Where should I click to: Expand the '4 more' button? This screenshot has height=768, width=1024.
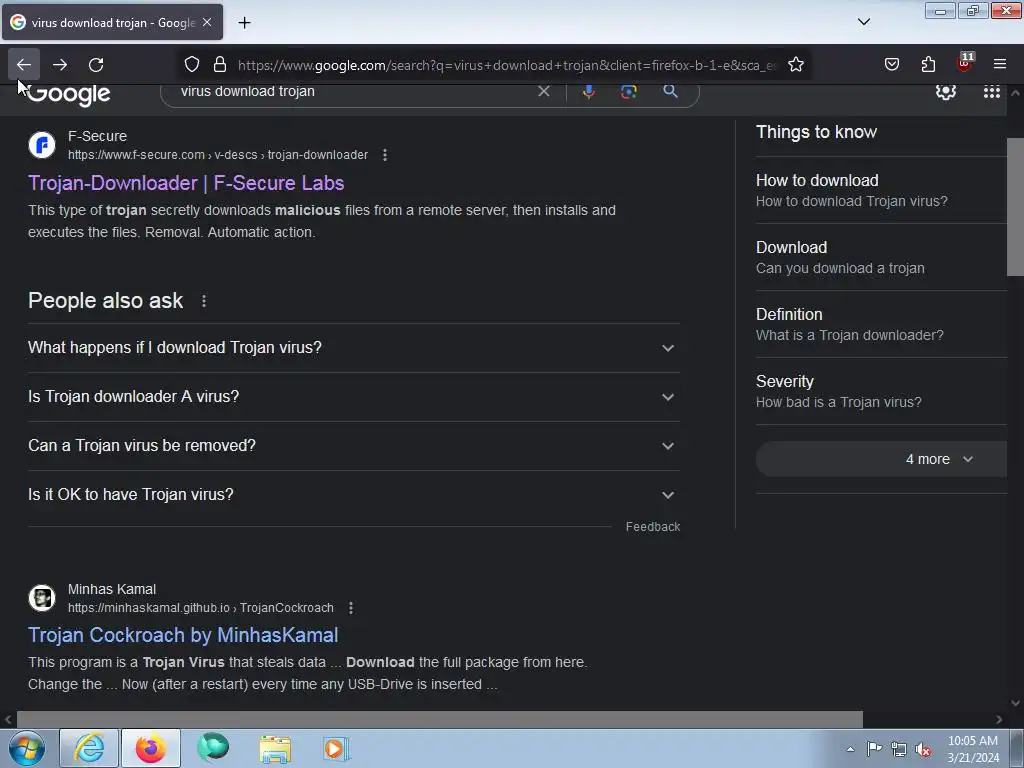pyautogui.click(x=881, y=459)
